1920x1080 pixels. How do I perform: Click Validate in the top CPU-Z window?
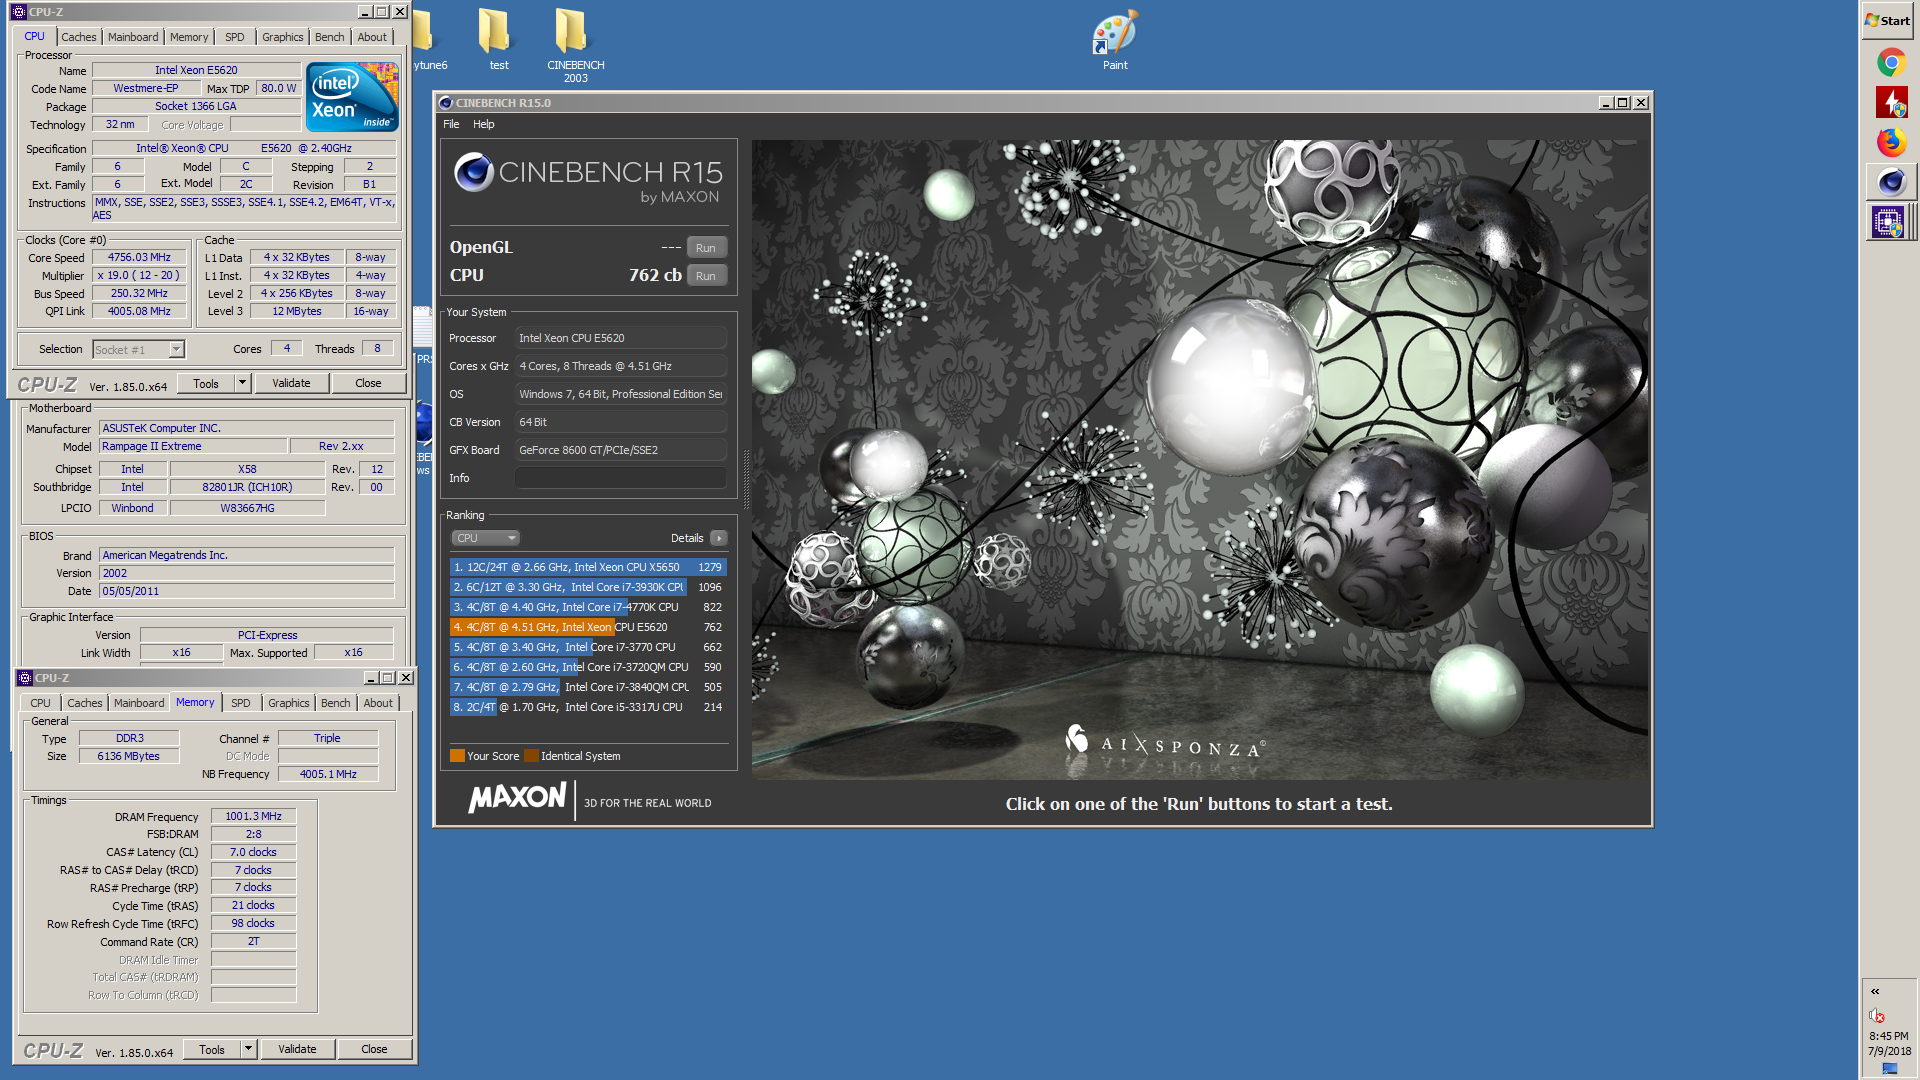(291, 383)
